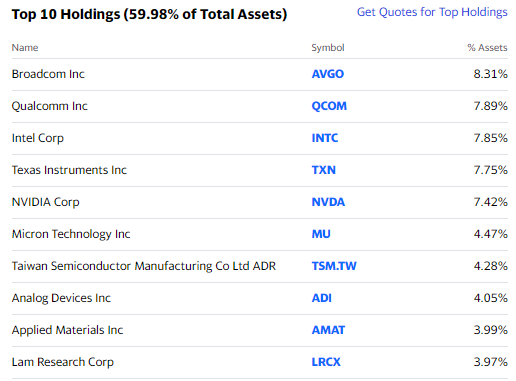Open Get Quotes for Top Holdings link
Viewport: 516px width, 381px height.
click(432, 12)
